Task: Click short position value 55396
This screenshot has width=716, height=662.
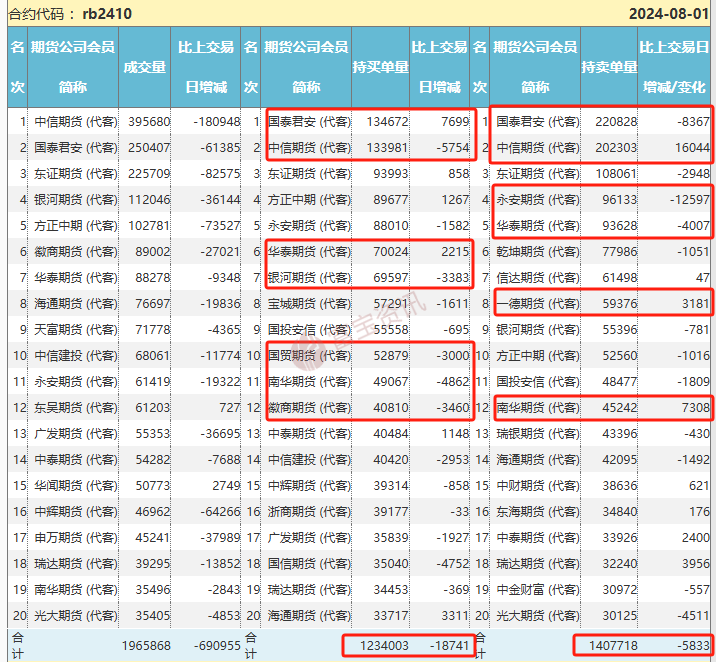Action: pyautogui.click(x=620, y=330)
